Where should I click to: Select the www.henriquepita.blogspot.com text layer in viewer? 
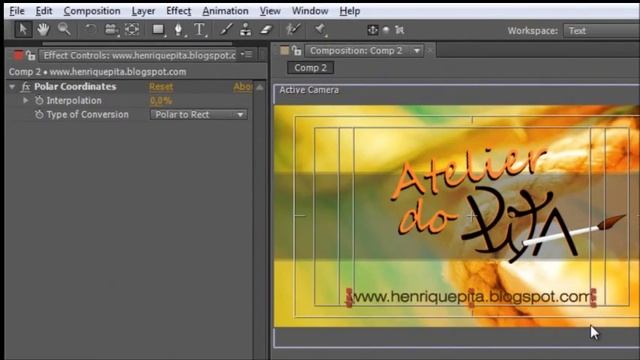click(471, 297)
